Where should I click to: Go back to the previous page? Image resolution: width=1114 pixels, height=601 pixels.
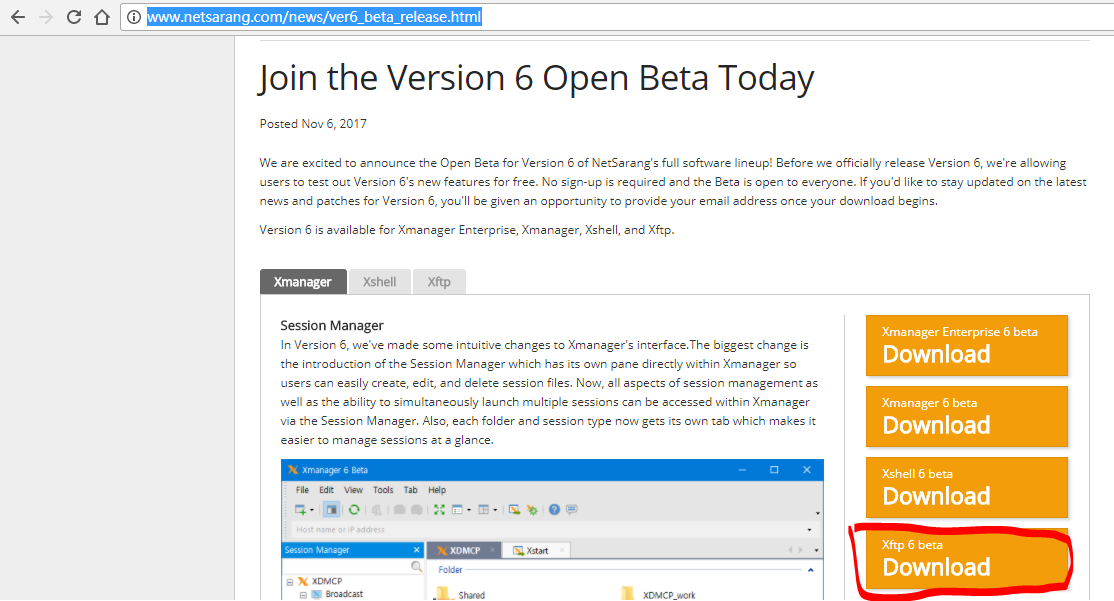[18, 17]
